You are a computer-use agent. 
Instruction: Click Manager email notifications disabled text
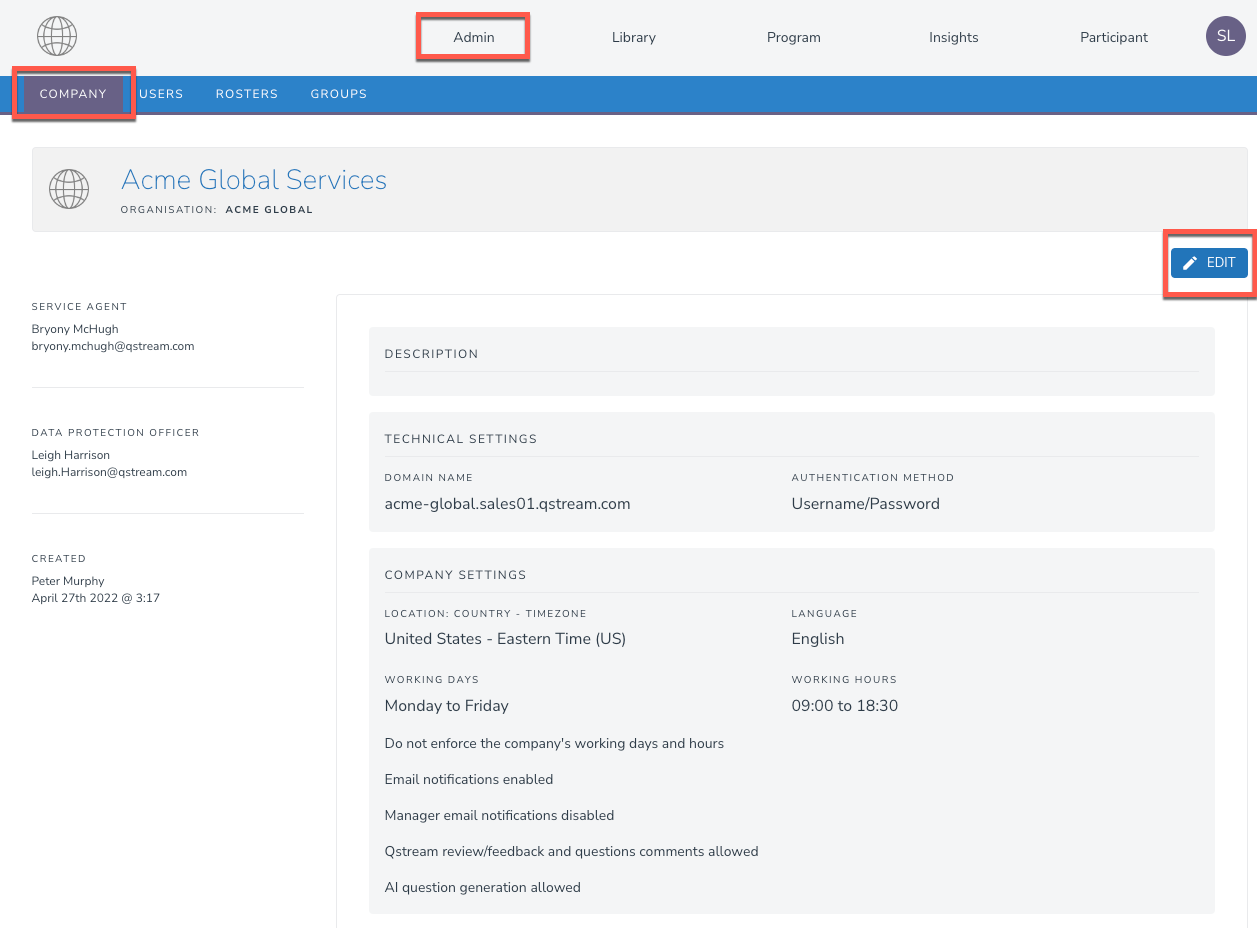coord(499,815)
